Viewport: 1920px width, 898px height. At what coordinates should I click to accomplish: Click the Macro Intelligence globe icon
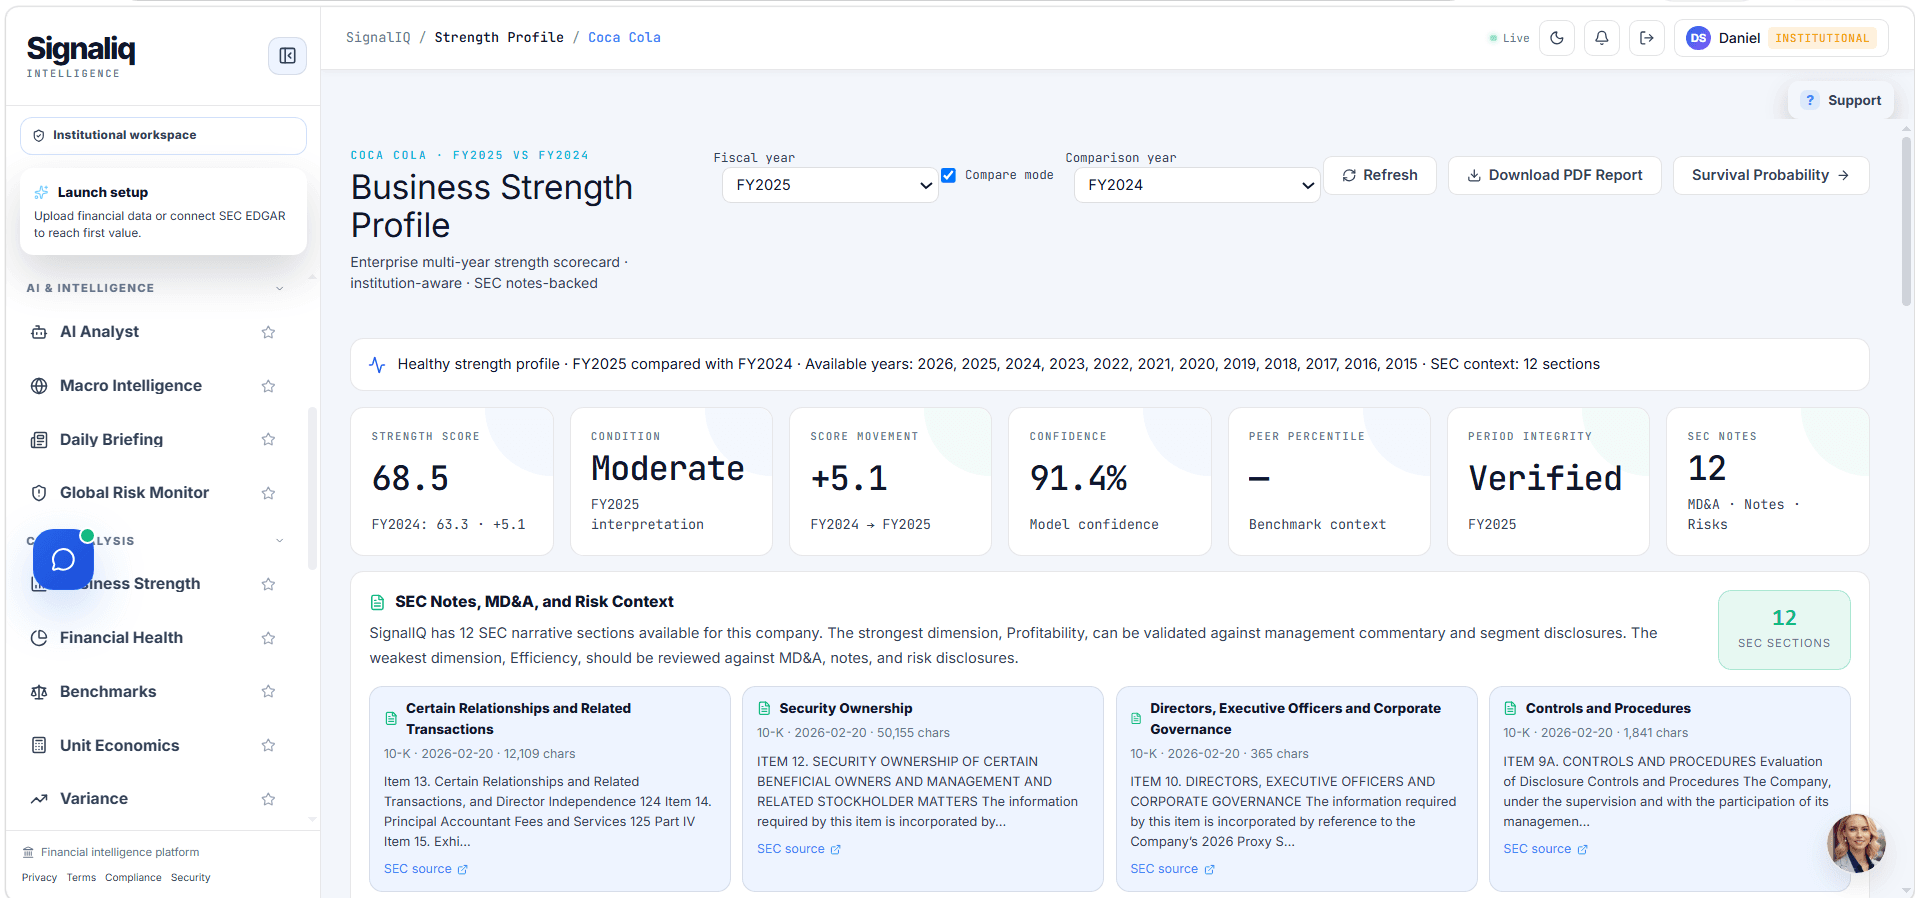pyautogui.click(x=39, y=386)
